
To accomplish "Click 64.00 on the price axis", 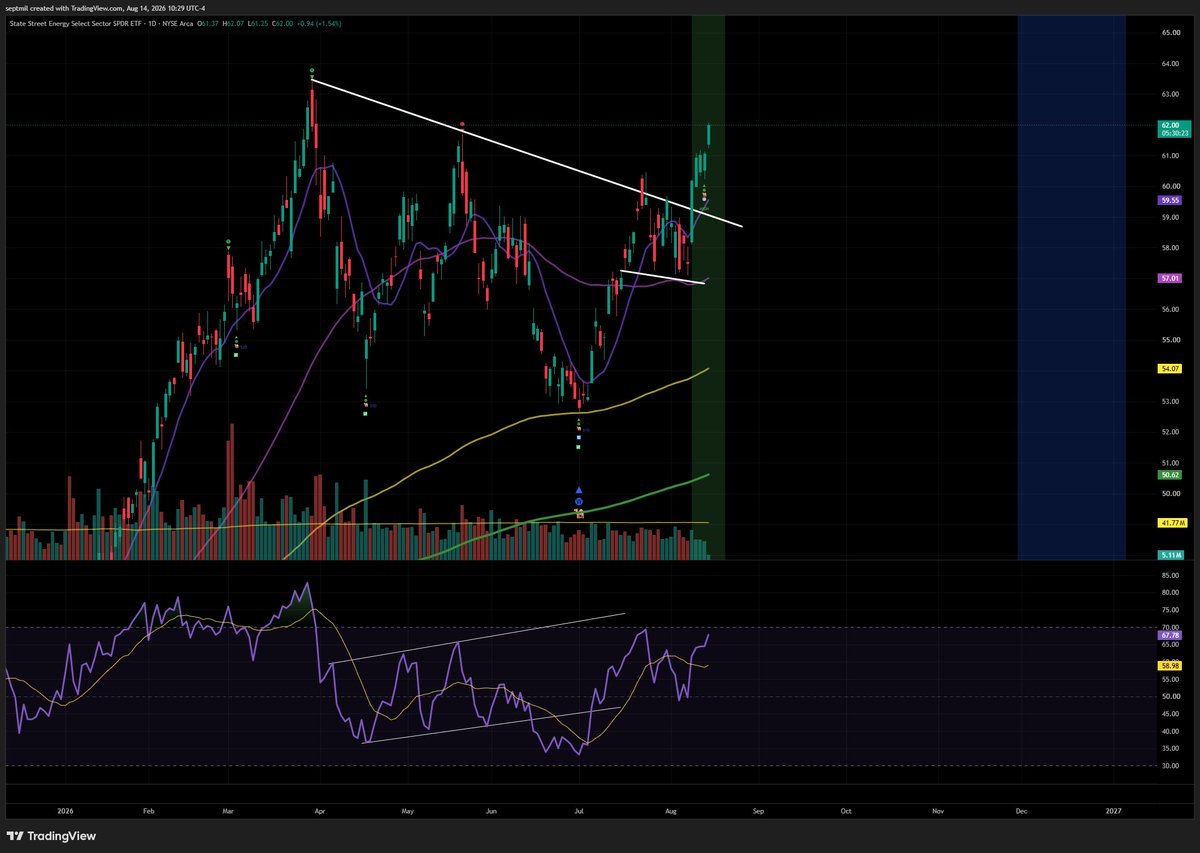I will [x=1170, y=63].
